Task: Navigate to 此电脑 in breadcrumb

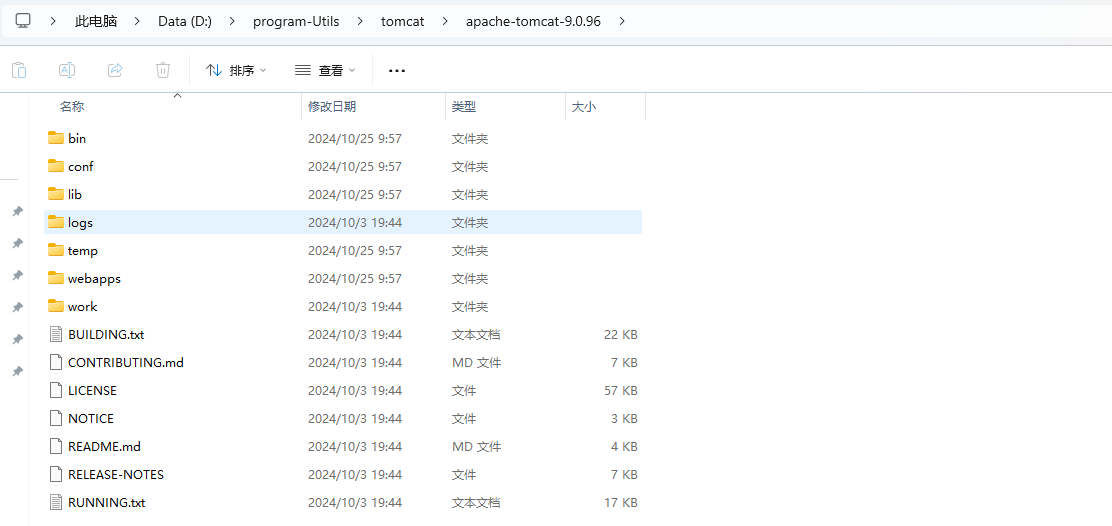Action: click(96, 21)
